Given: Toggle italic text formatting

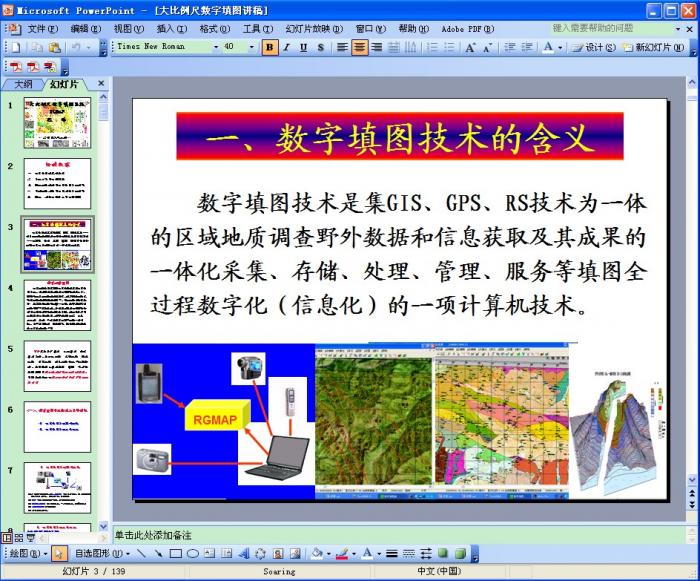Looking at the screenshot, I should tap(287, 47).
